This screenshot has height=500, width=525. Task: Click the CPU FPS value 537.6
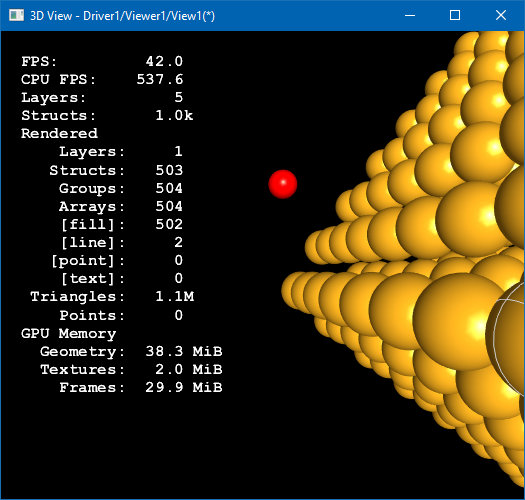pyautogui.click(x=160, y=79)
